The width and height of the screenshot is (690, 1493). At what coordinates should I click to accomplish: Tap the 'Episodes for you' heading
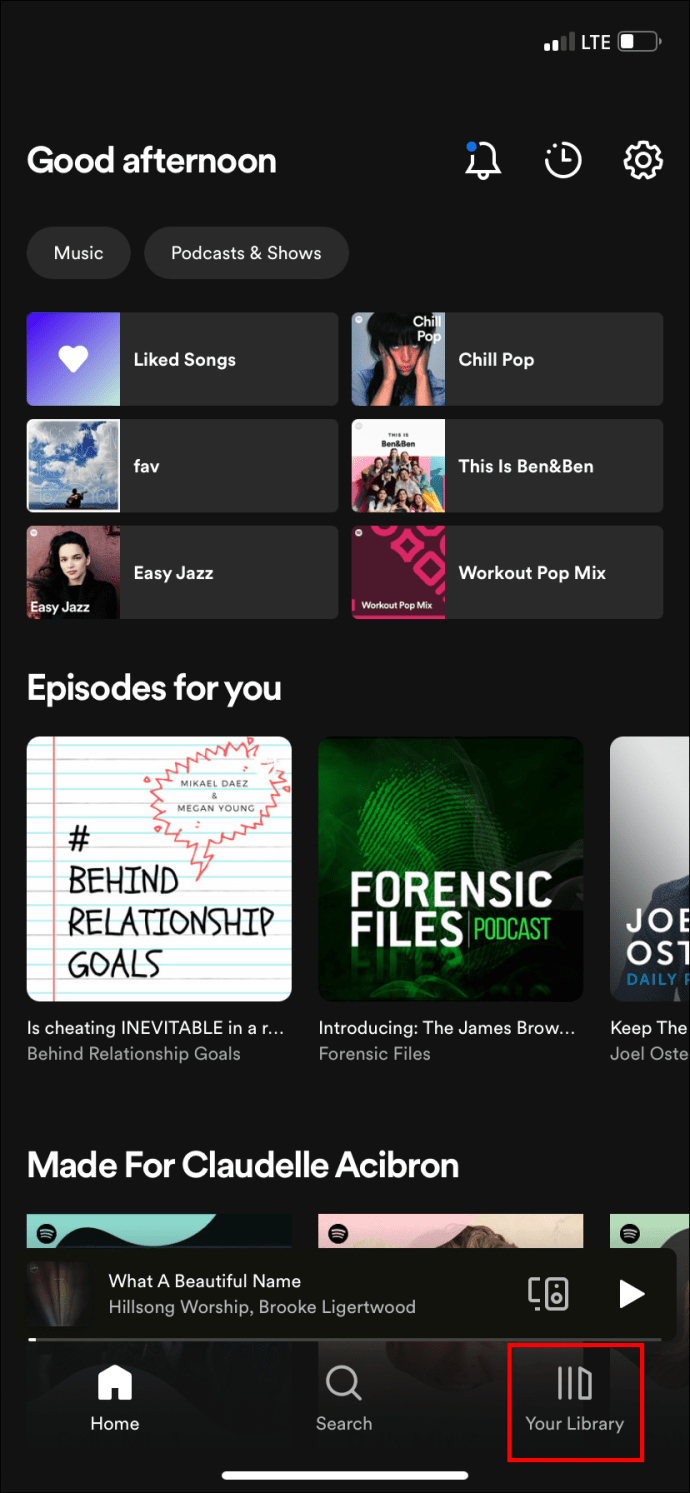(154, 688)
